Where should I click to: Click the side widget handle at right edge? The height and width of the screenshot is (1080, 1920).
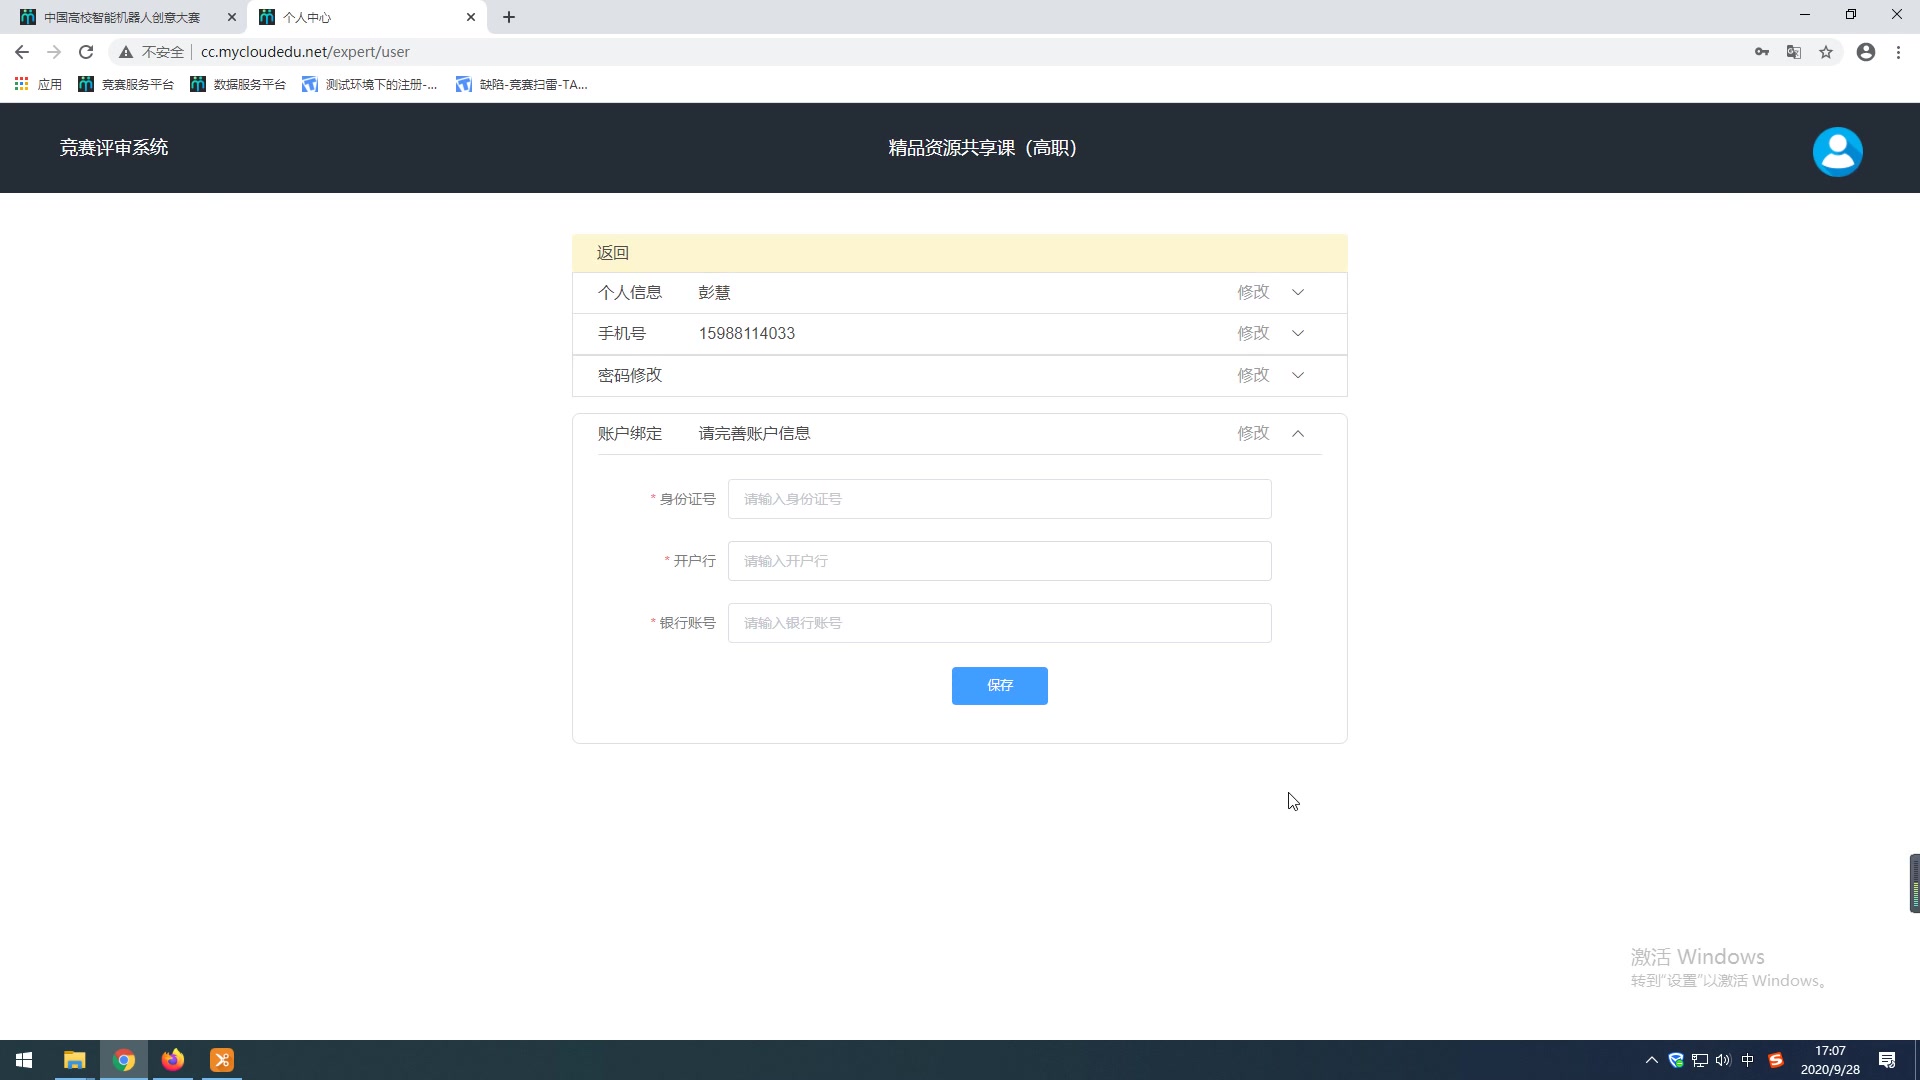[x=1914, y=883]
